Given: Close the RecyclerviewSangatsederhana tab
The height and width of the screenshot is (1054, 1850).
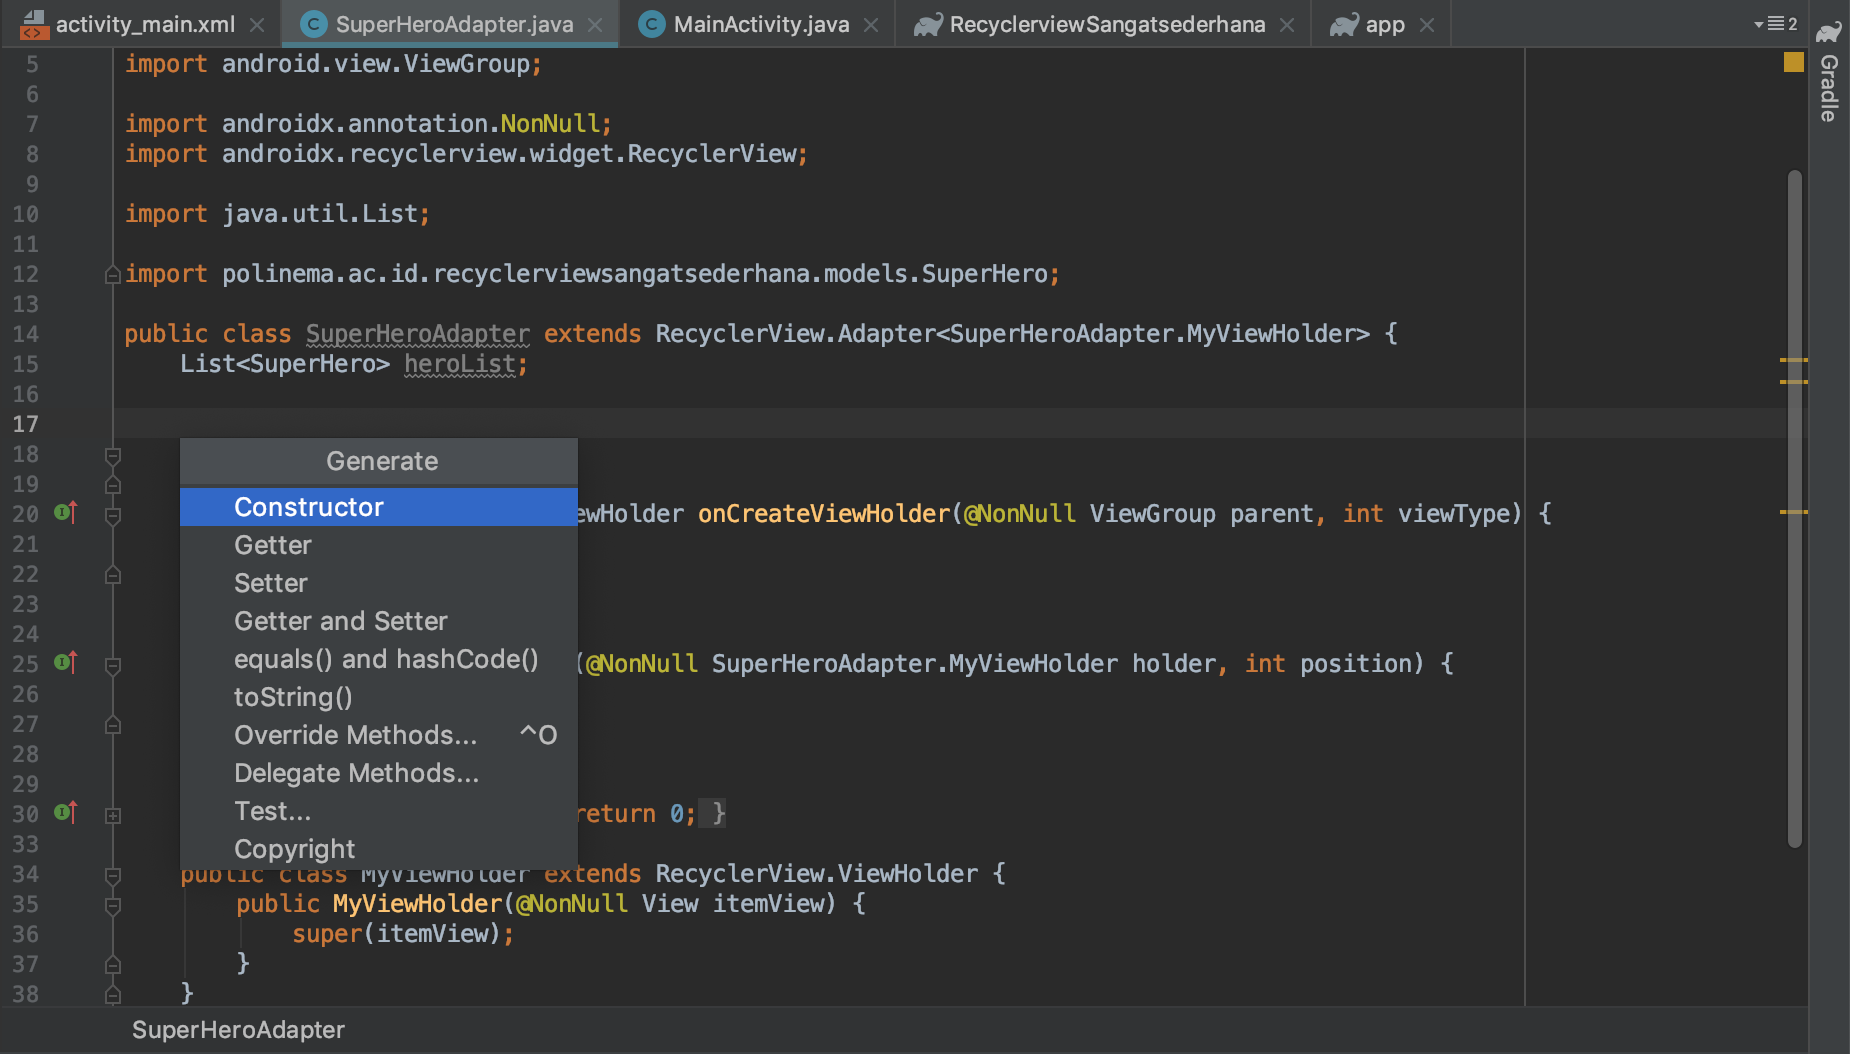Looking at the screenshot, I should tap(1287, 25).
